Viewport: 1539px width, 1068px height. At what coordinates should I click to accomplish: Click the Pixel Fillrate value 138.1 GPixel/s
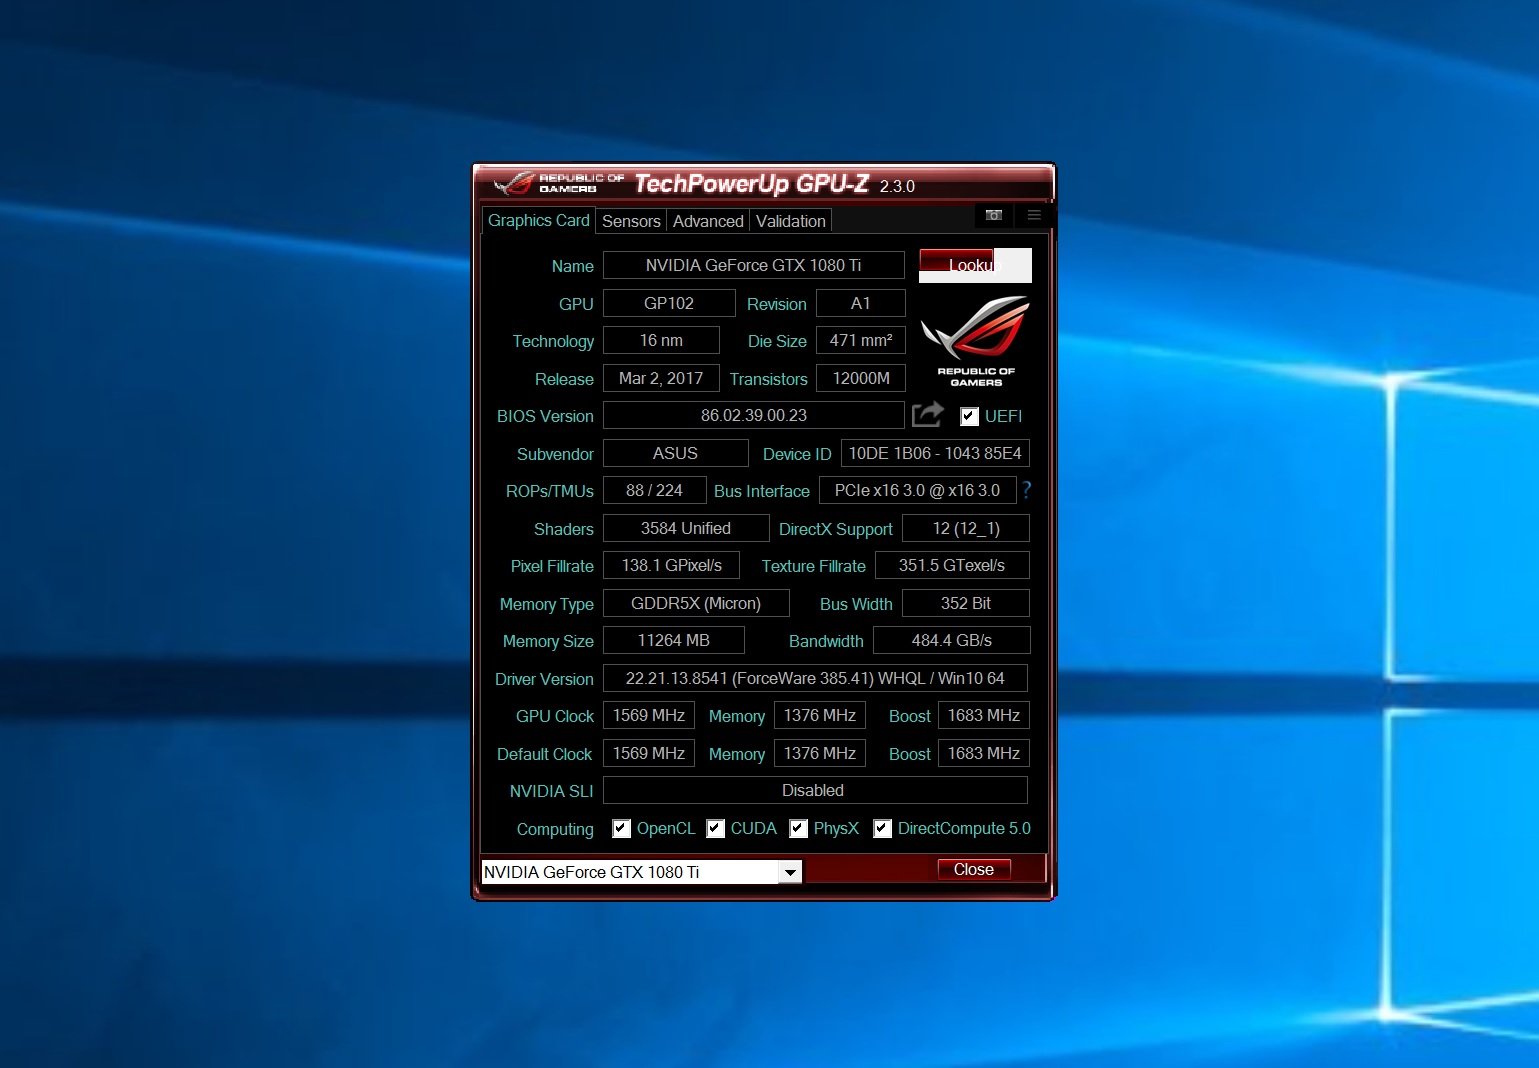[672, 565]
